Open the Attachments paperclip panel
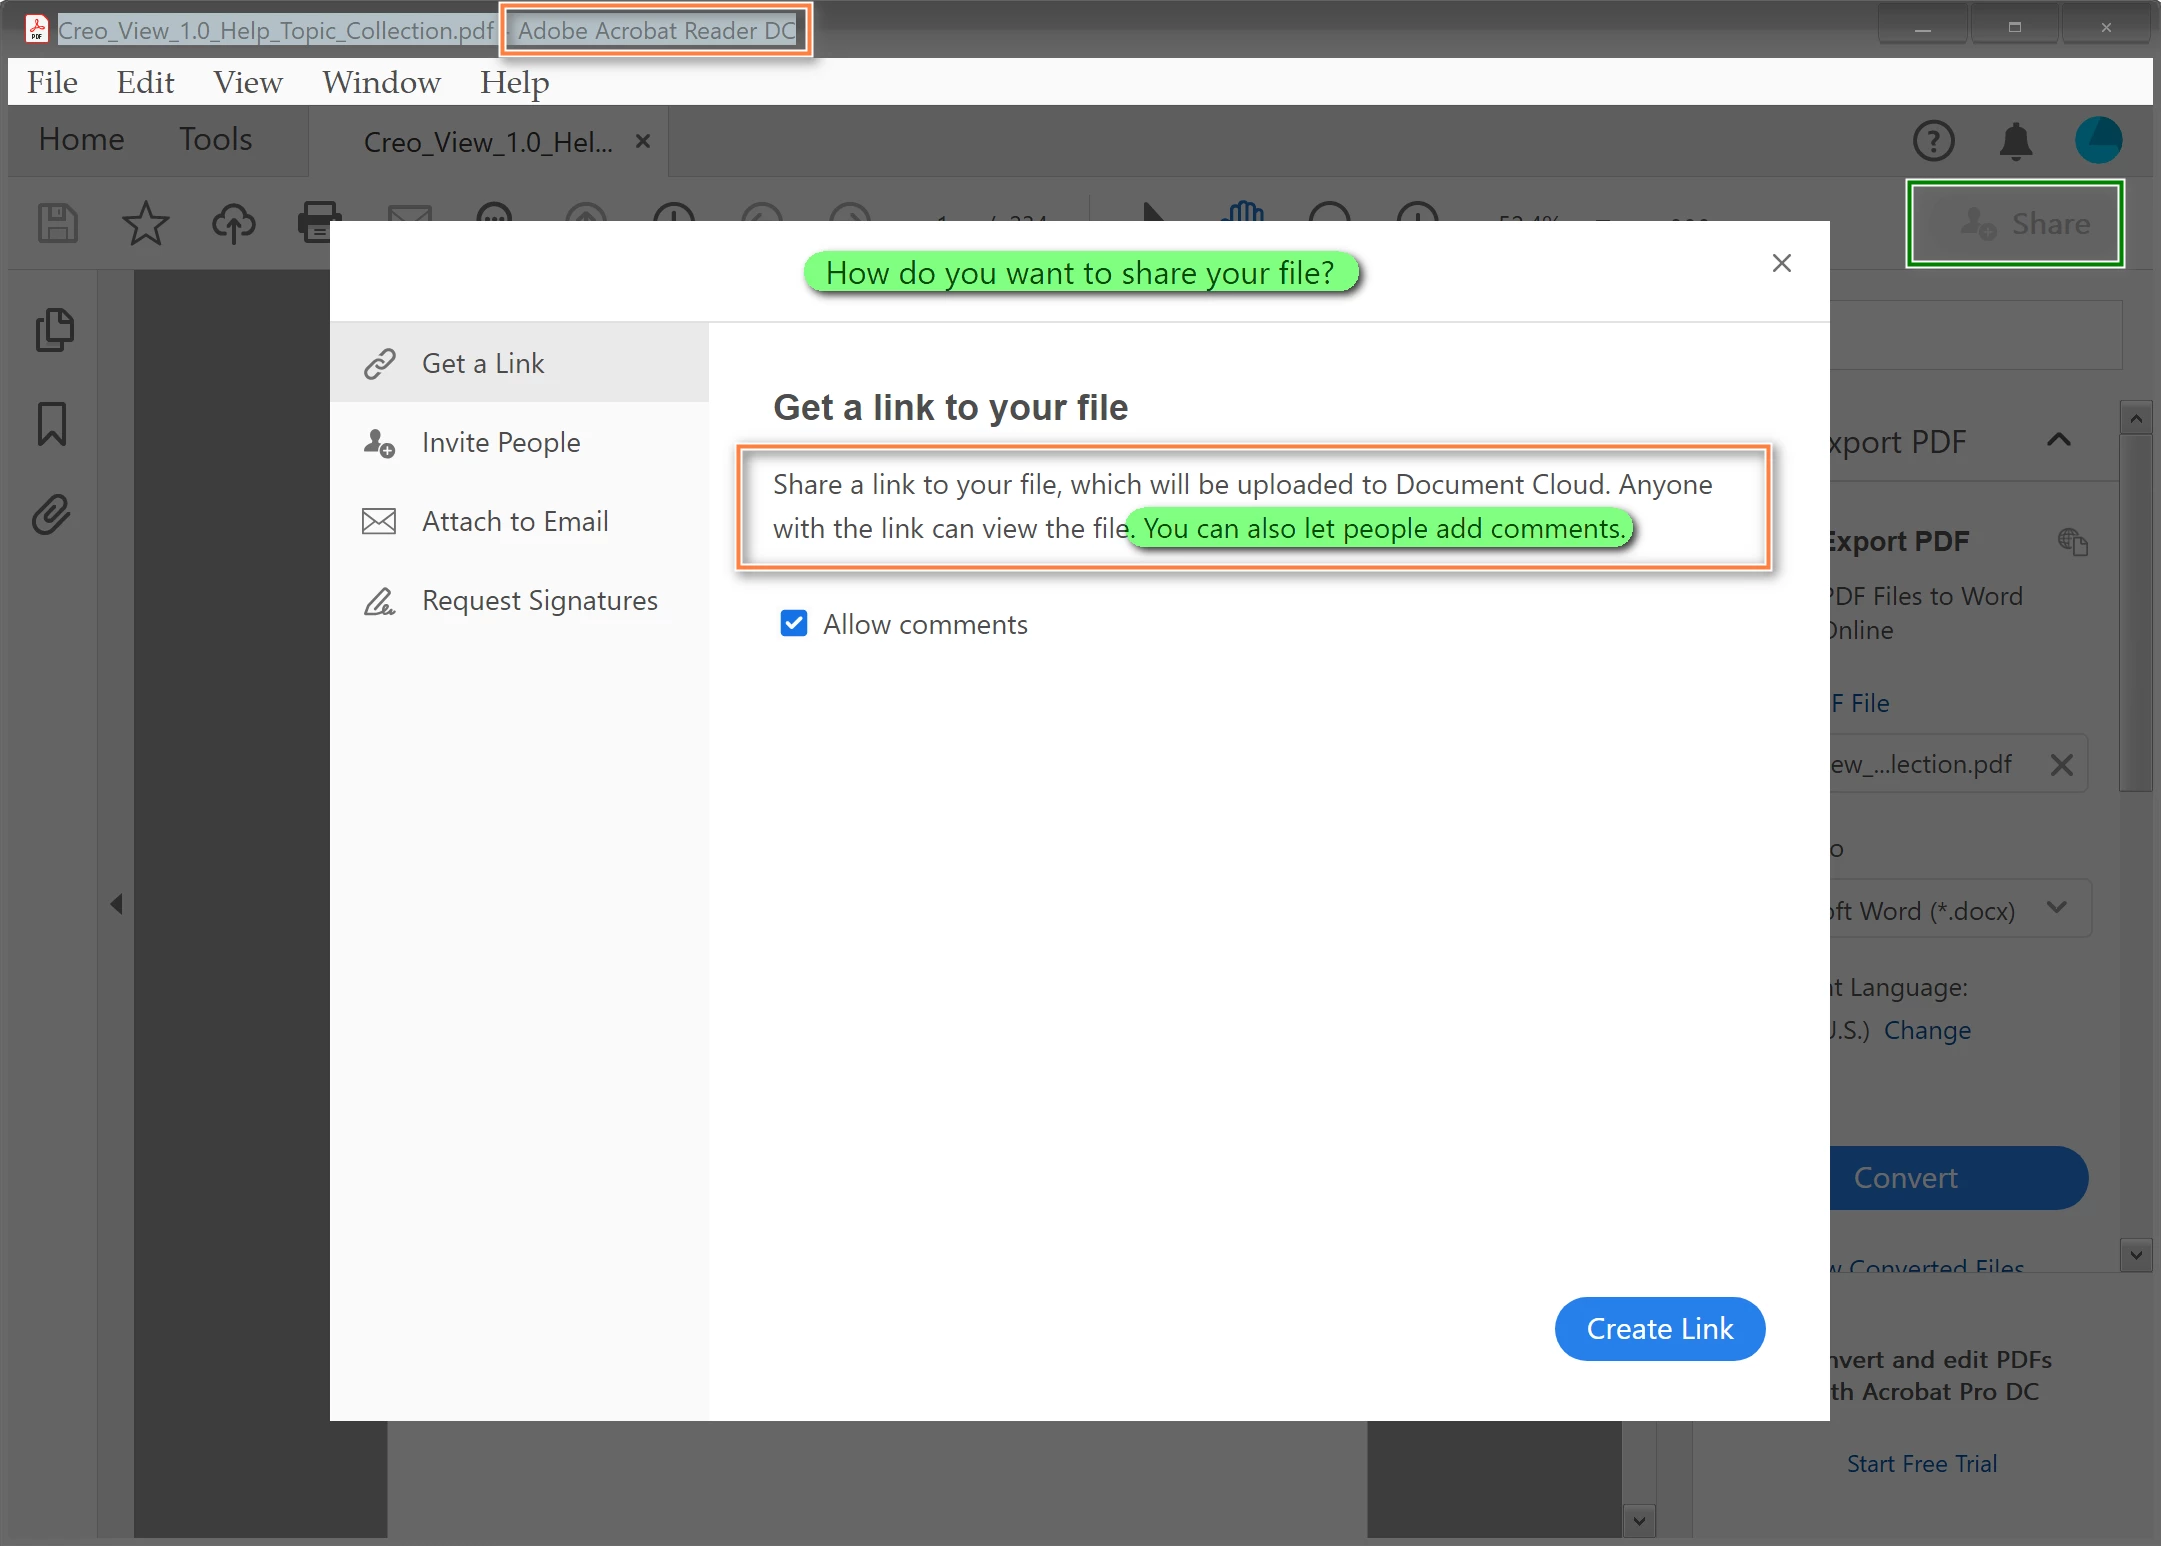The image size is (2161, 1546). point(52,515)
